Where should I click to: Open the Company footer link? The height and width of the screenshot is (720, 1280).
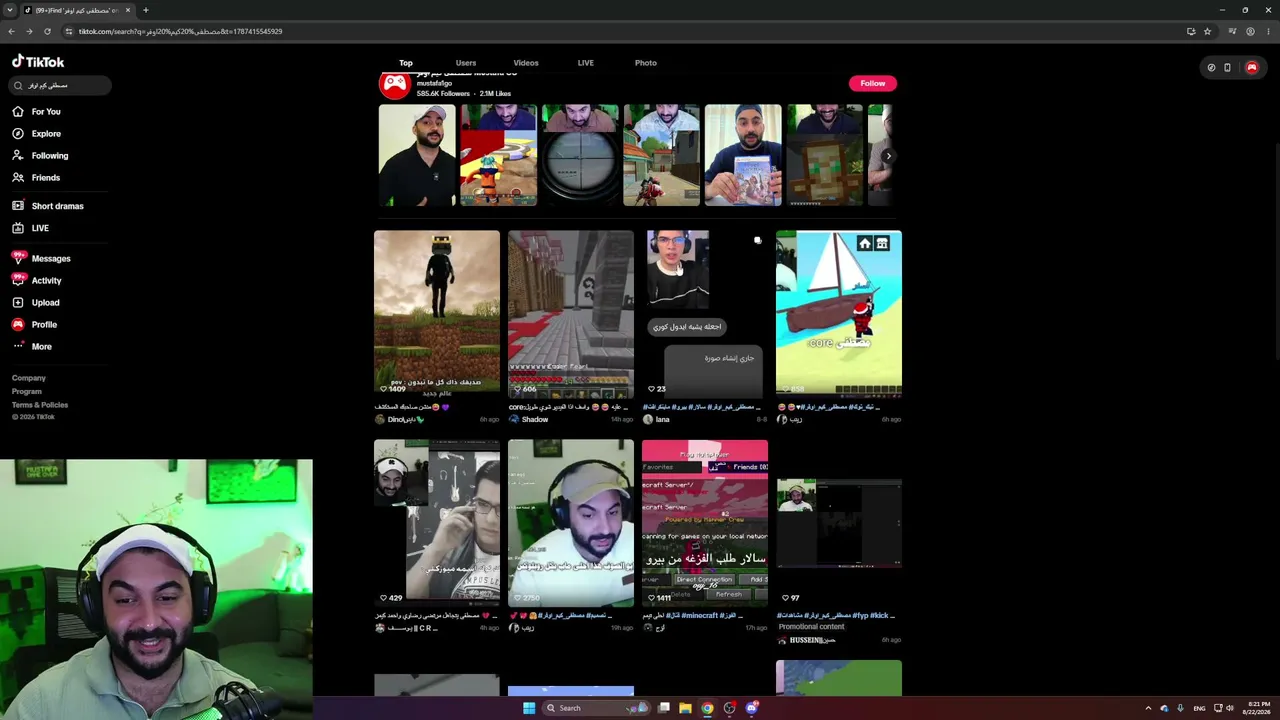(29, 378)
